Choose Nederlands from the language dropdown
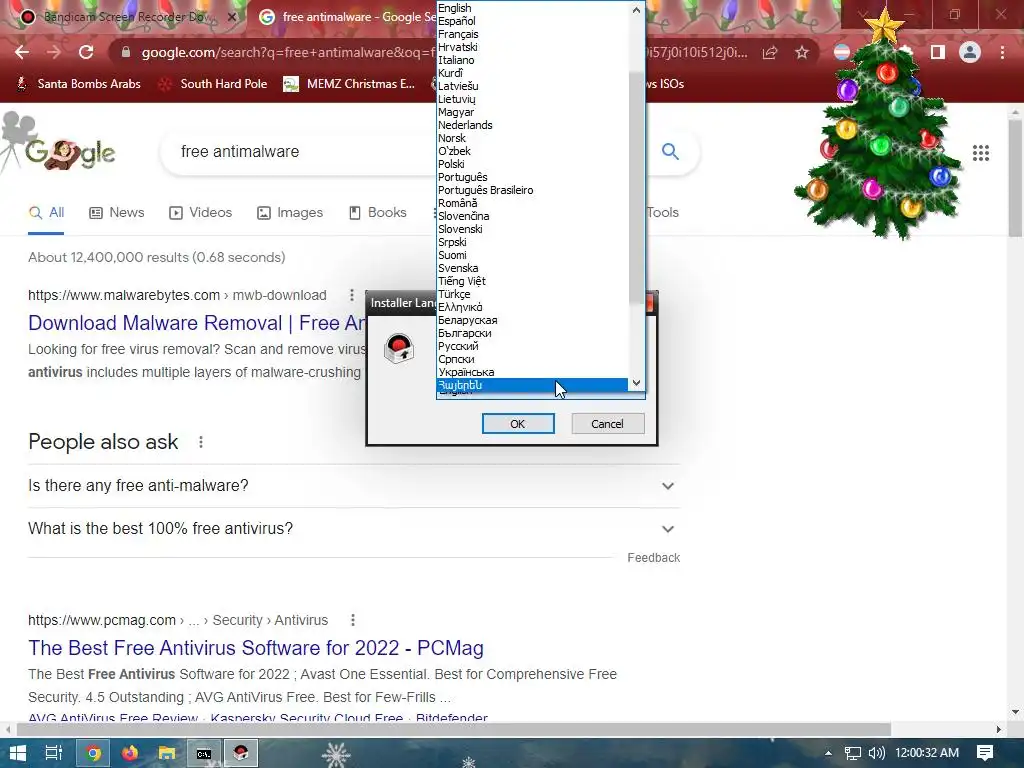Image resolution: width=1024 pixels, height=768 pixels. click(533, 125)
